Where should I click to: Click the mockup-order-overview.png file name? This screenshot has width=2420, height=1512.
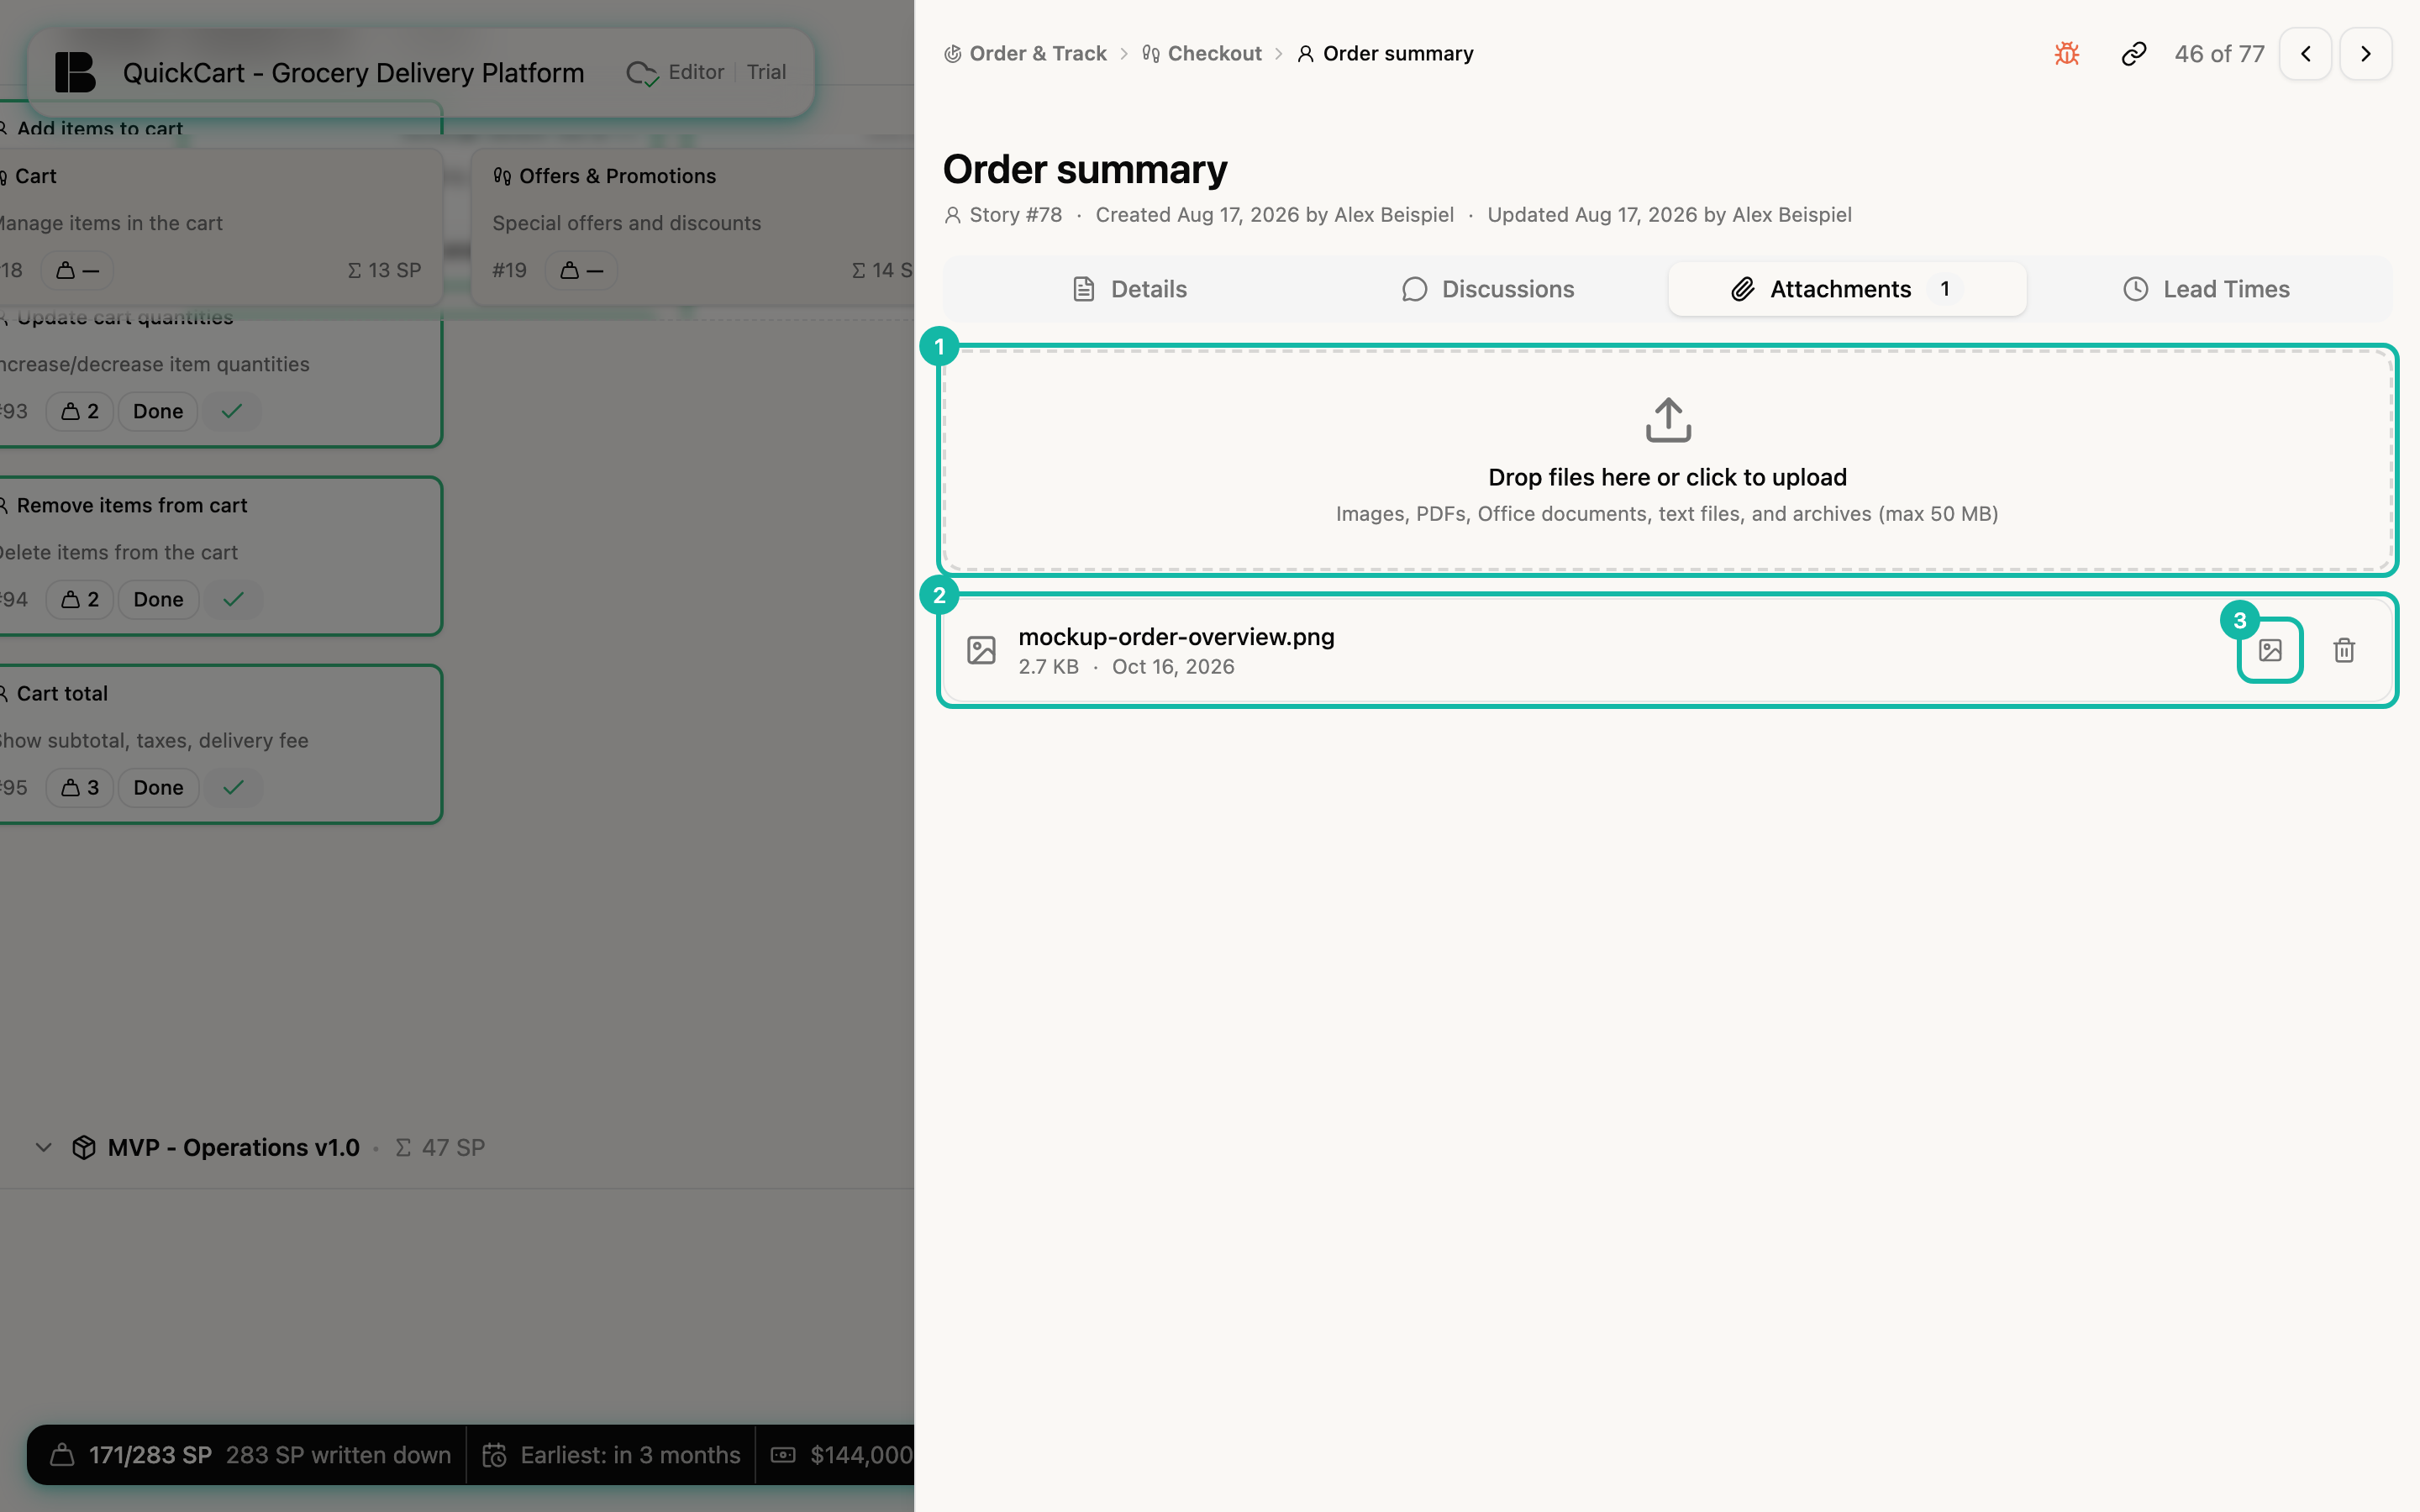[x=1176, y=637]
